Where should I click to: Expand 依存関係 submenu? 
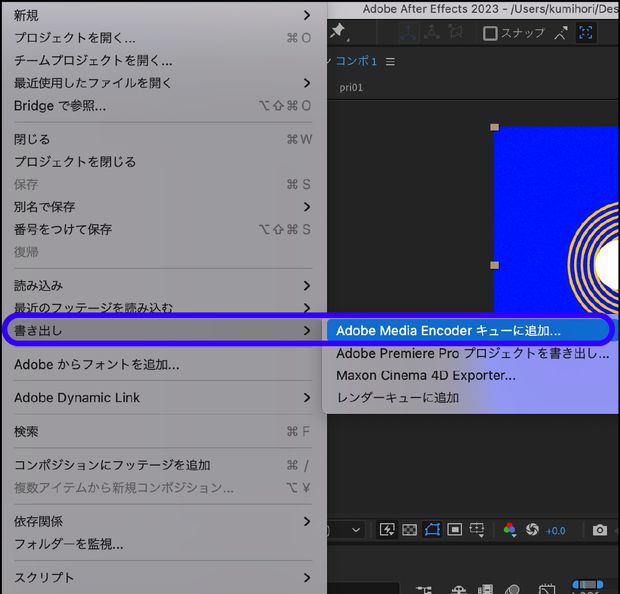click(x=163, y=522)
